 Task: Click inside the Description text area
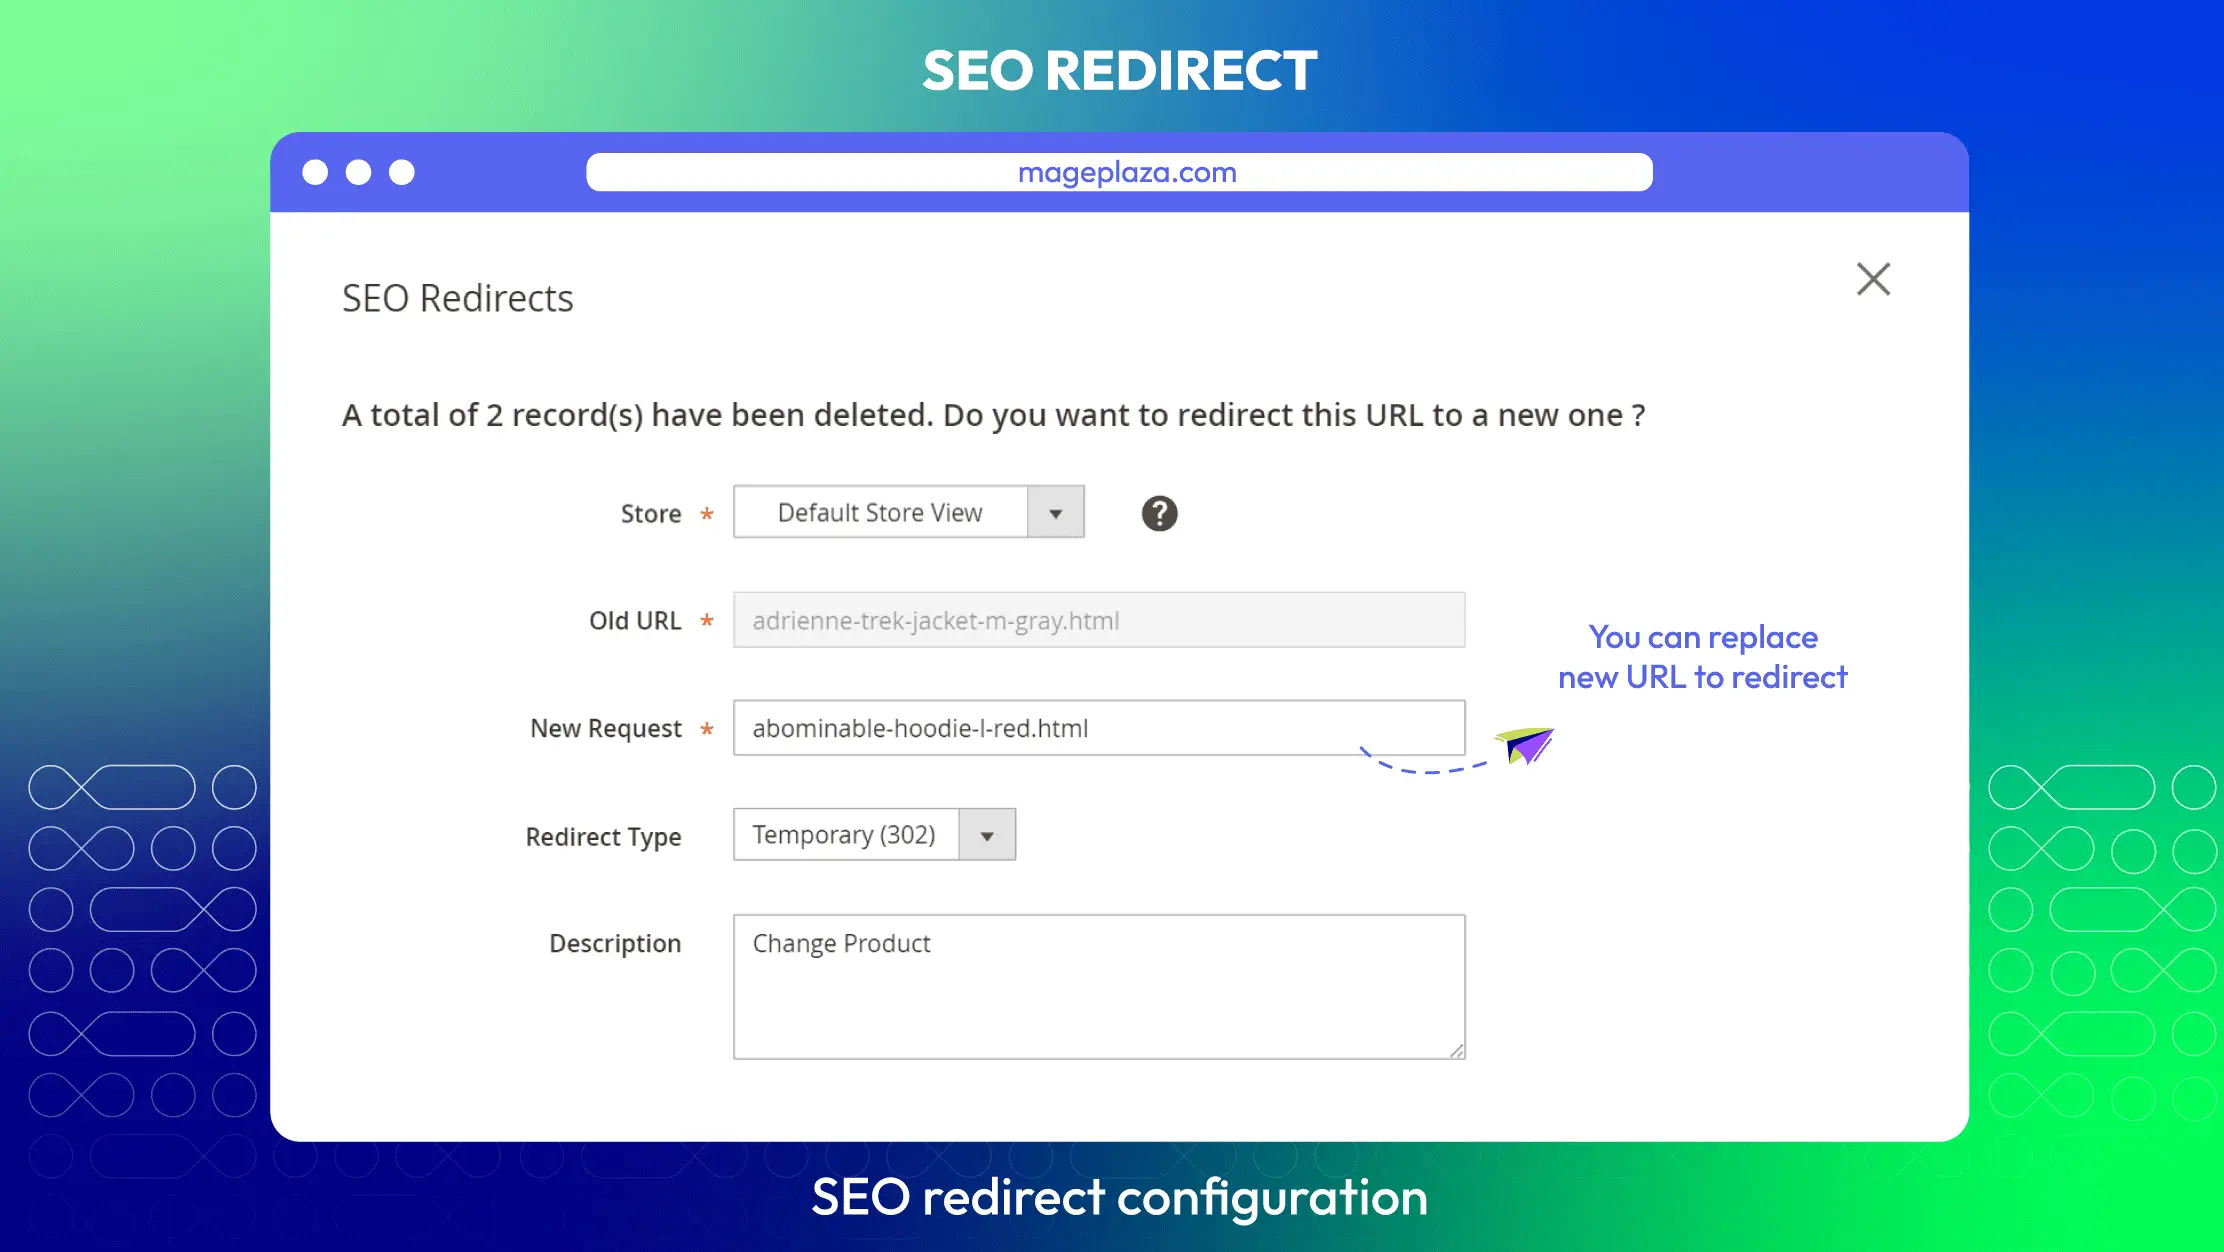(x=1099, y=987)
